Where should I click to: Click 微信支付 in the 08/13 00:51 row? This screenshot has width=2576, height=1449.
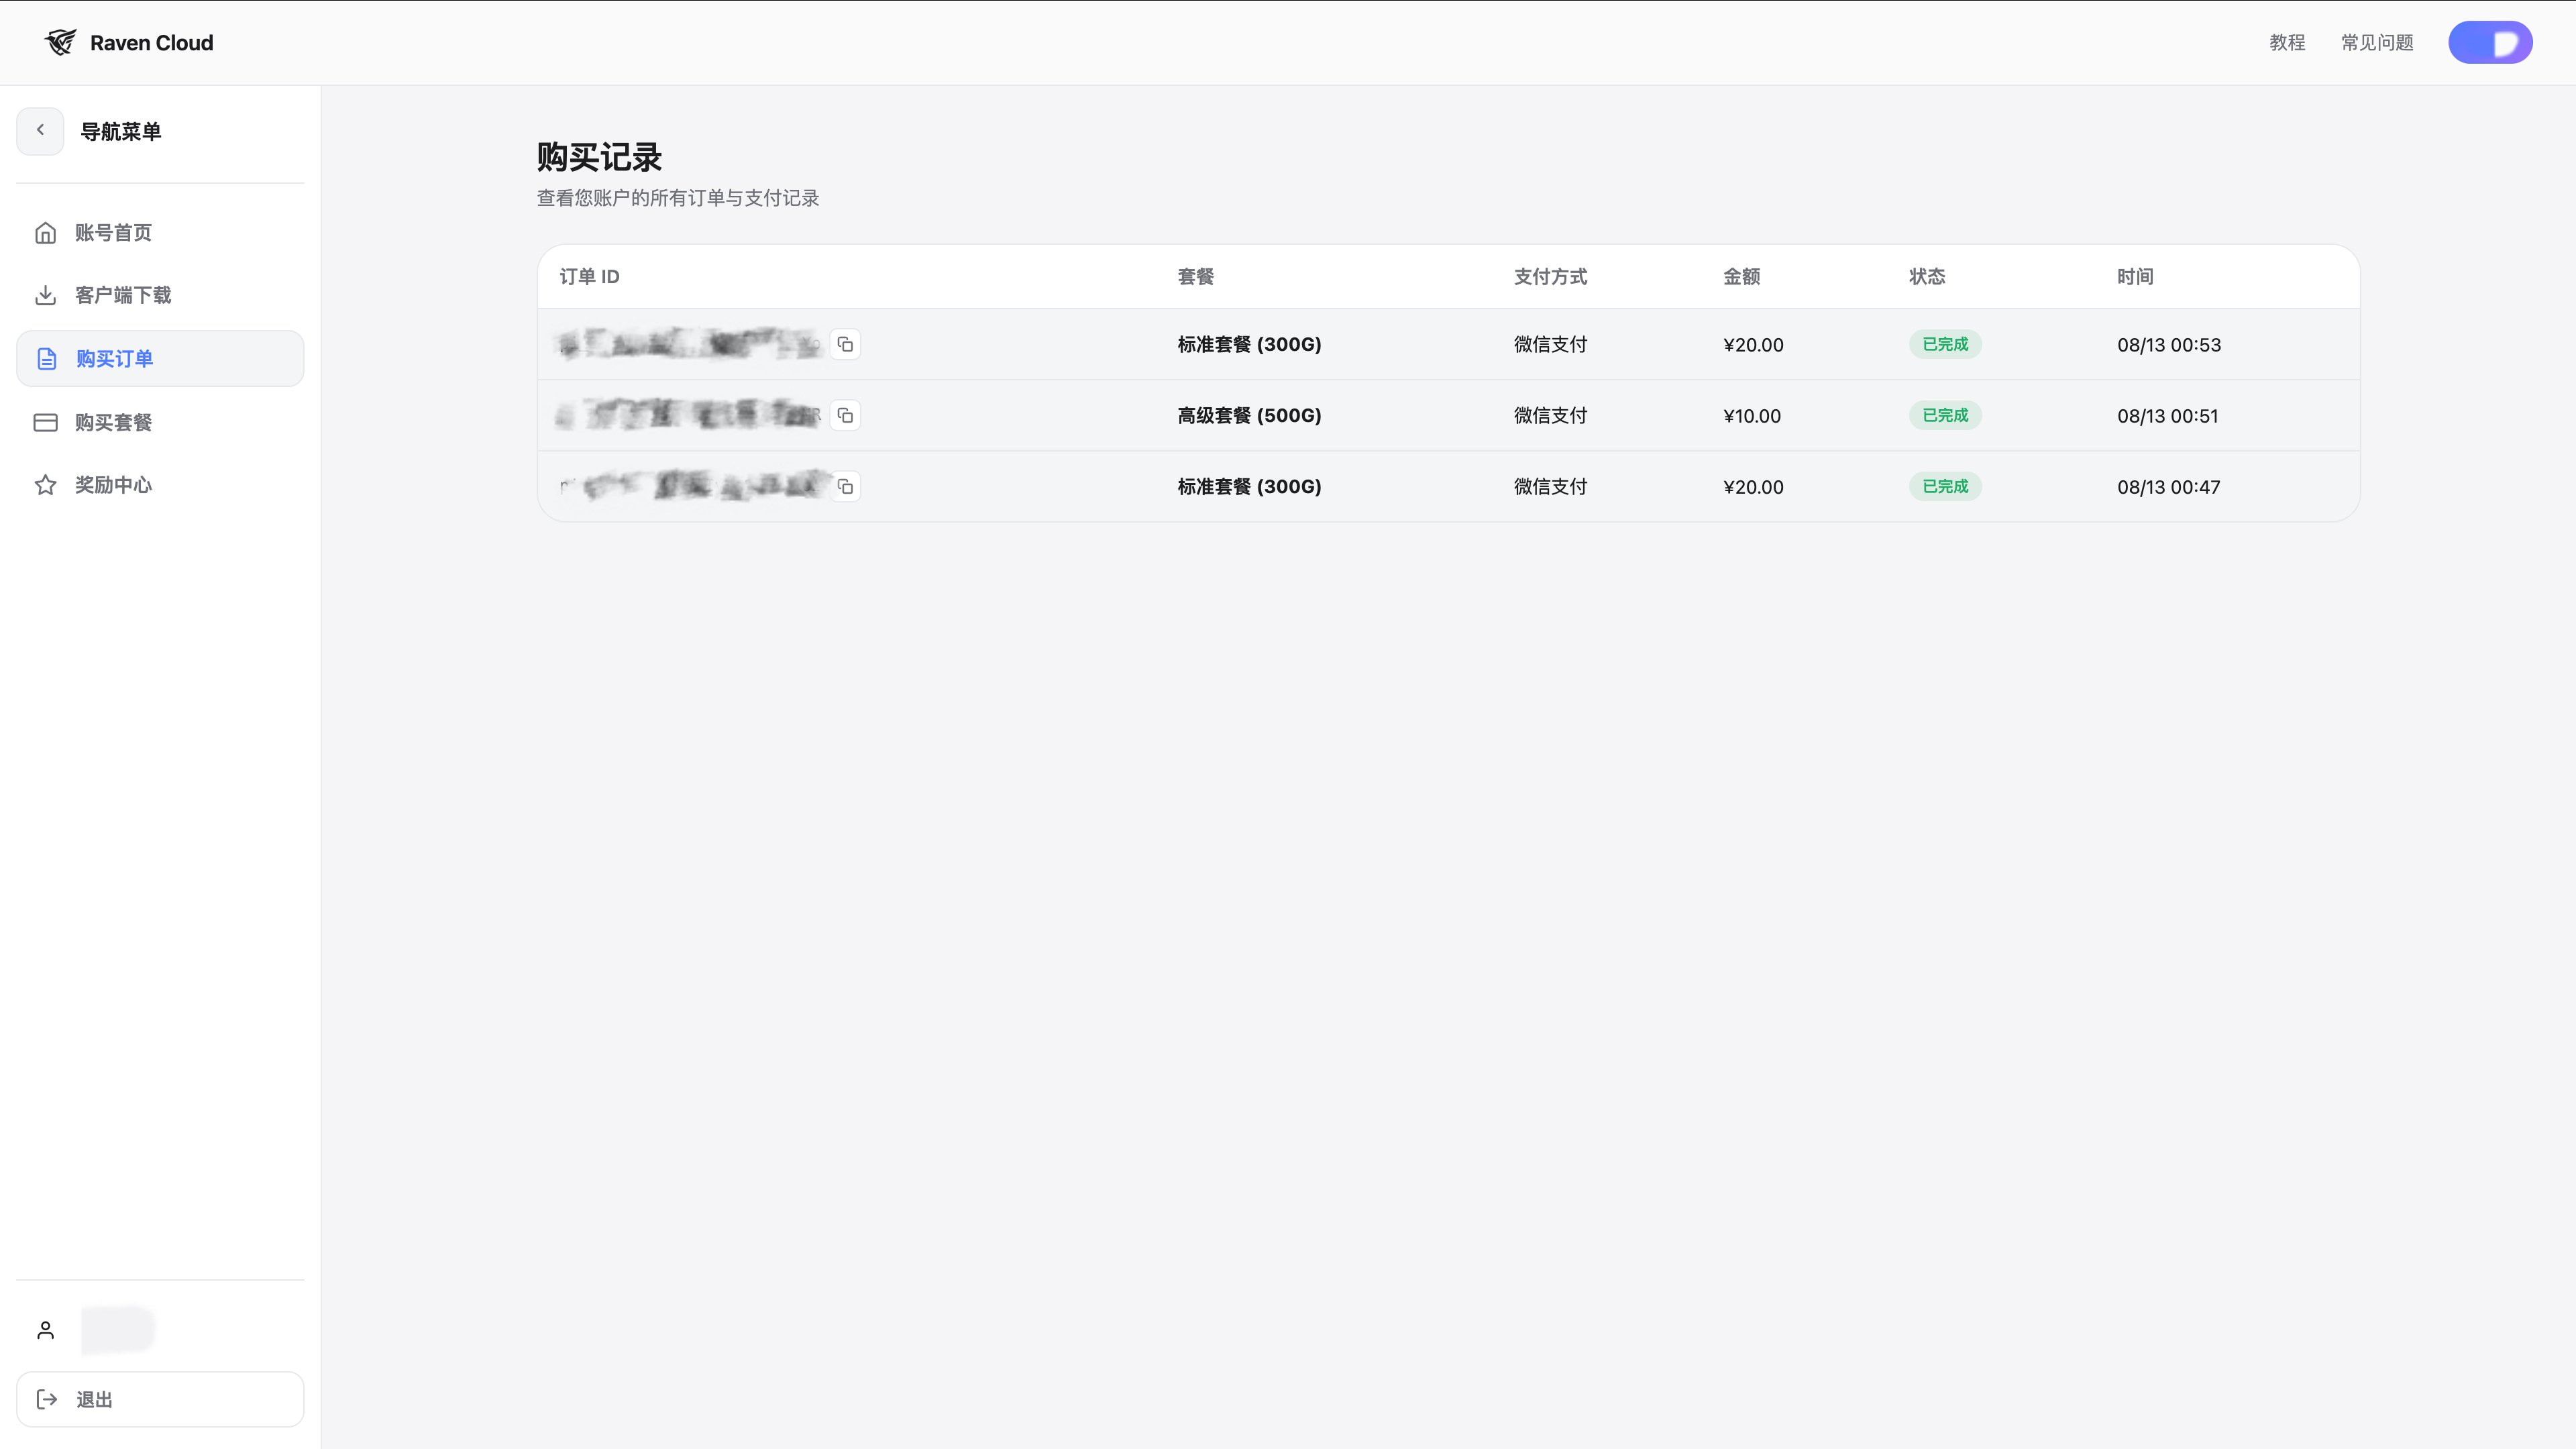1550,415
